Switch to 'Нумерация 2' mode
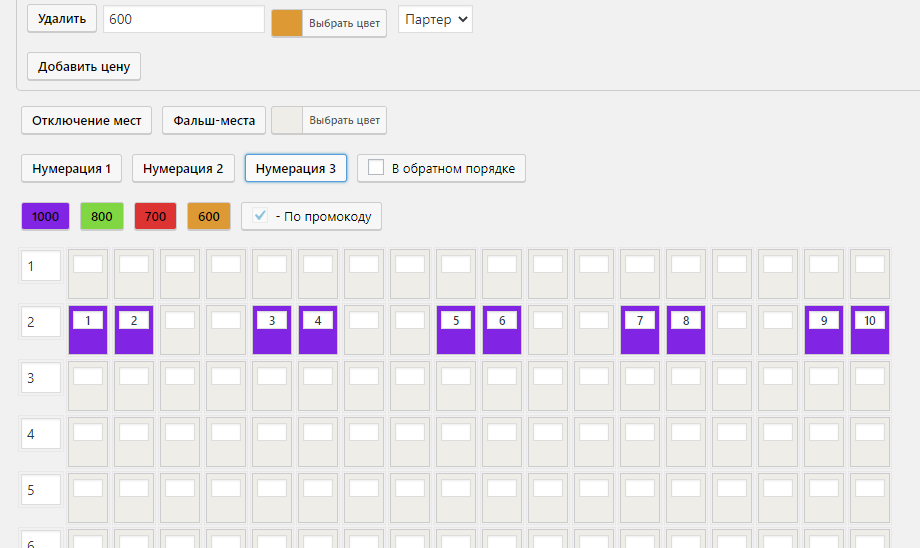The image size is (920, 548). click(x=183, y=168)
